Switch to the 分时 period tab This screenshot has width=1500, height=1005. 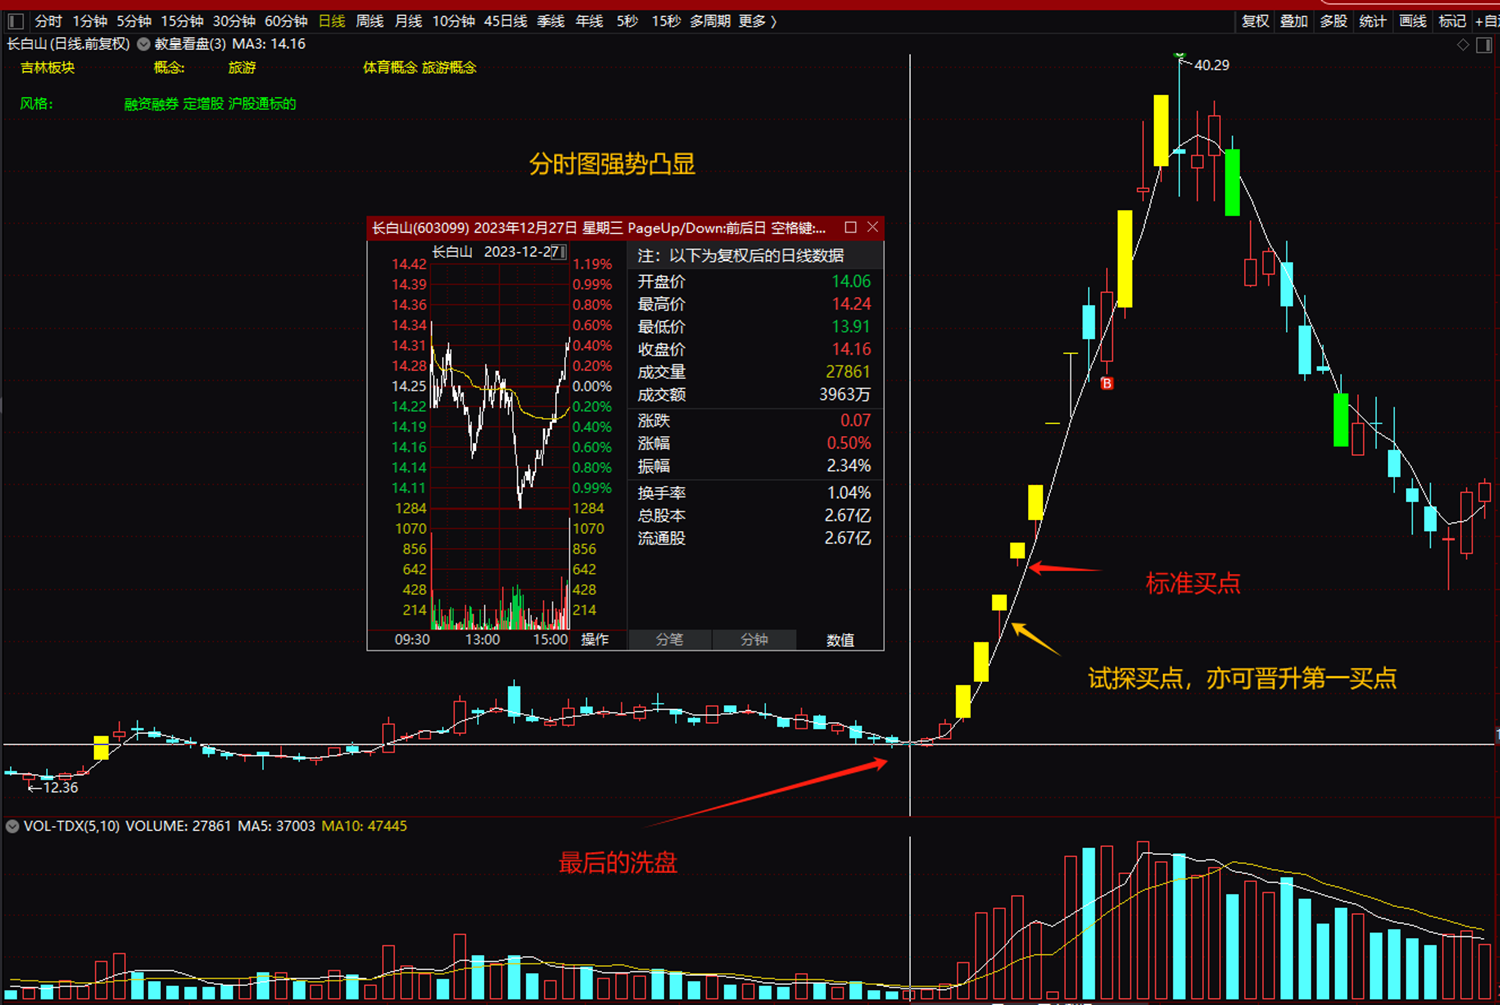[48, 21]
